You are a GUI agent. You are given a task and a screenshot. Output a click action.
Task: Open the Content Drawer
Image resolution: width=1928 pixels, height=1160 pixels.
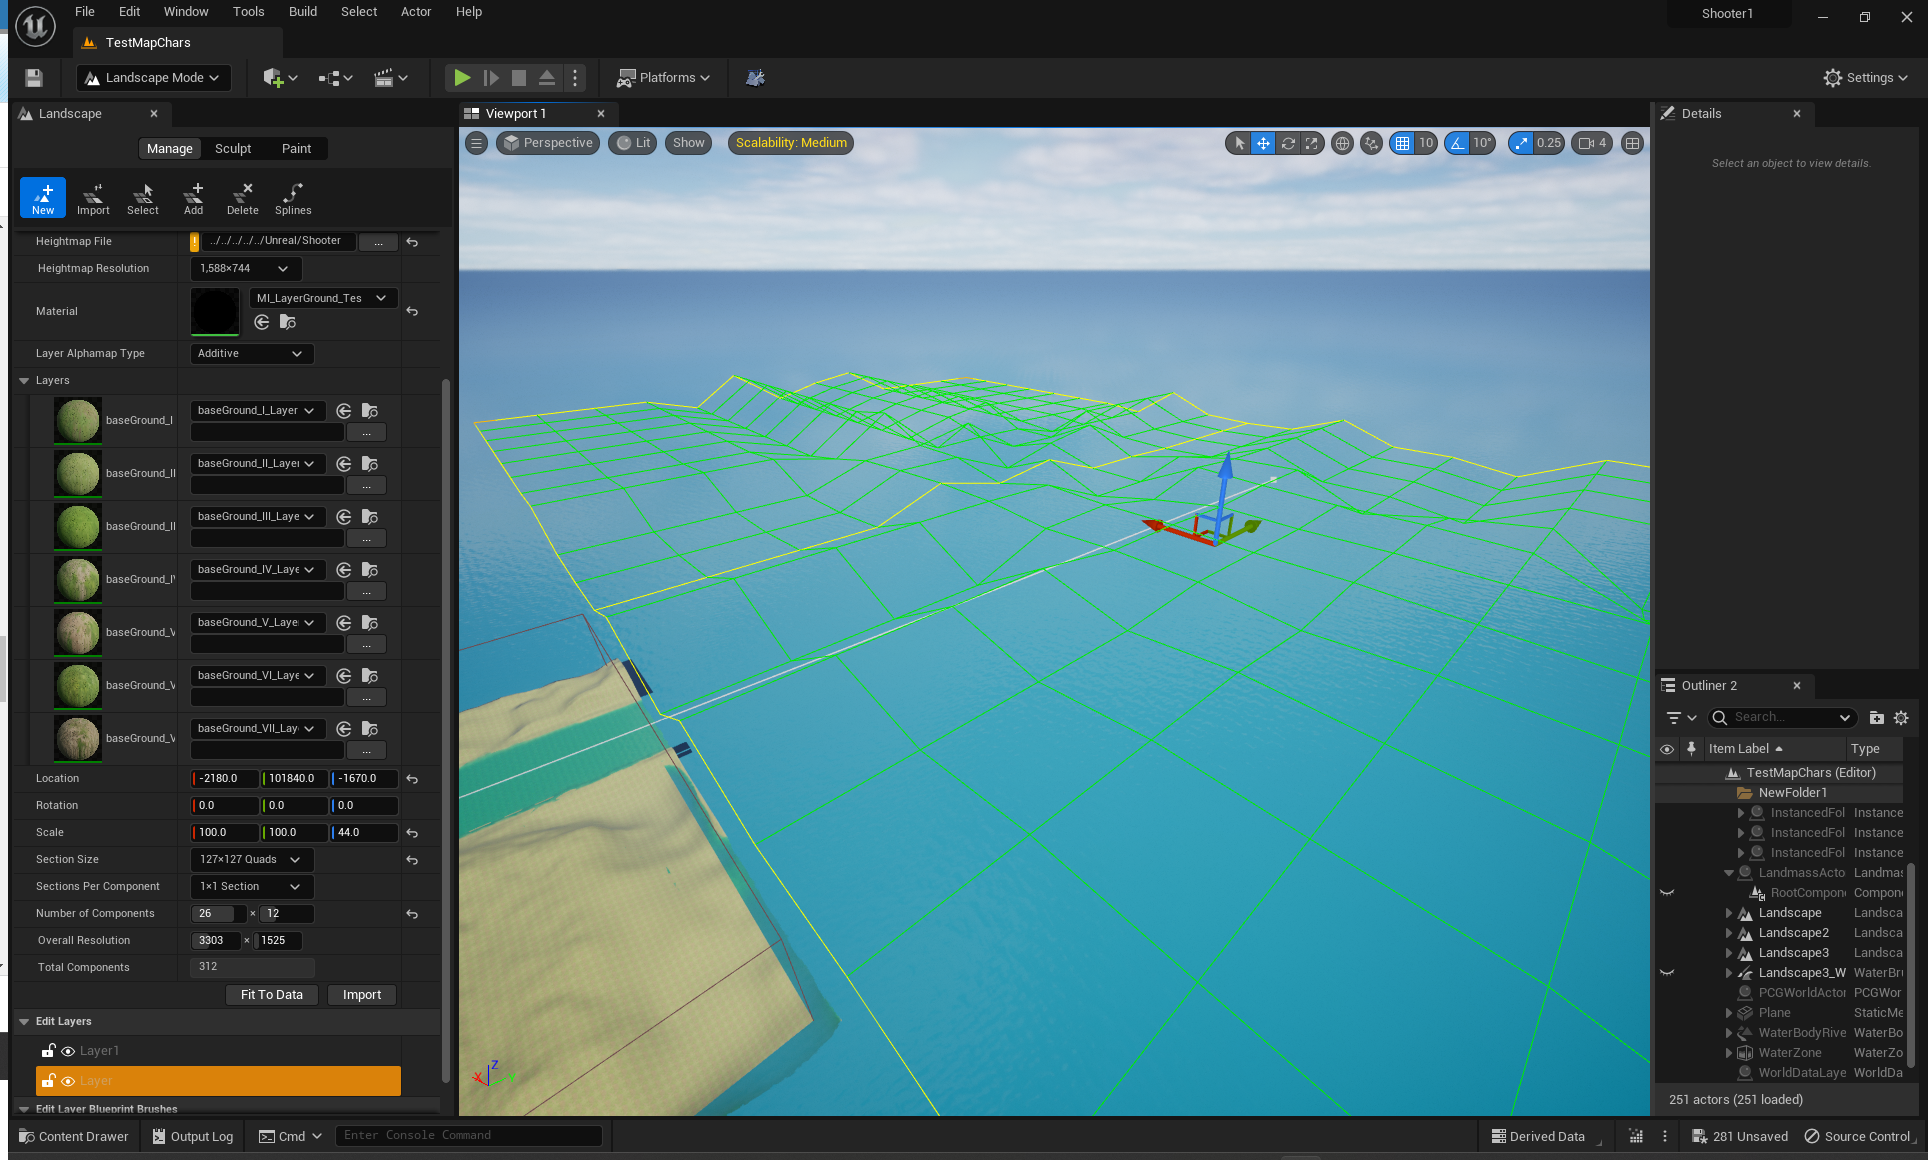73,1136
